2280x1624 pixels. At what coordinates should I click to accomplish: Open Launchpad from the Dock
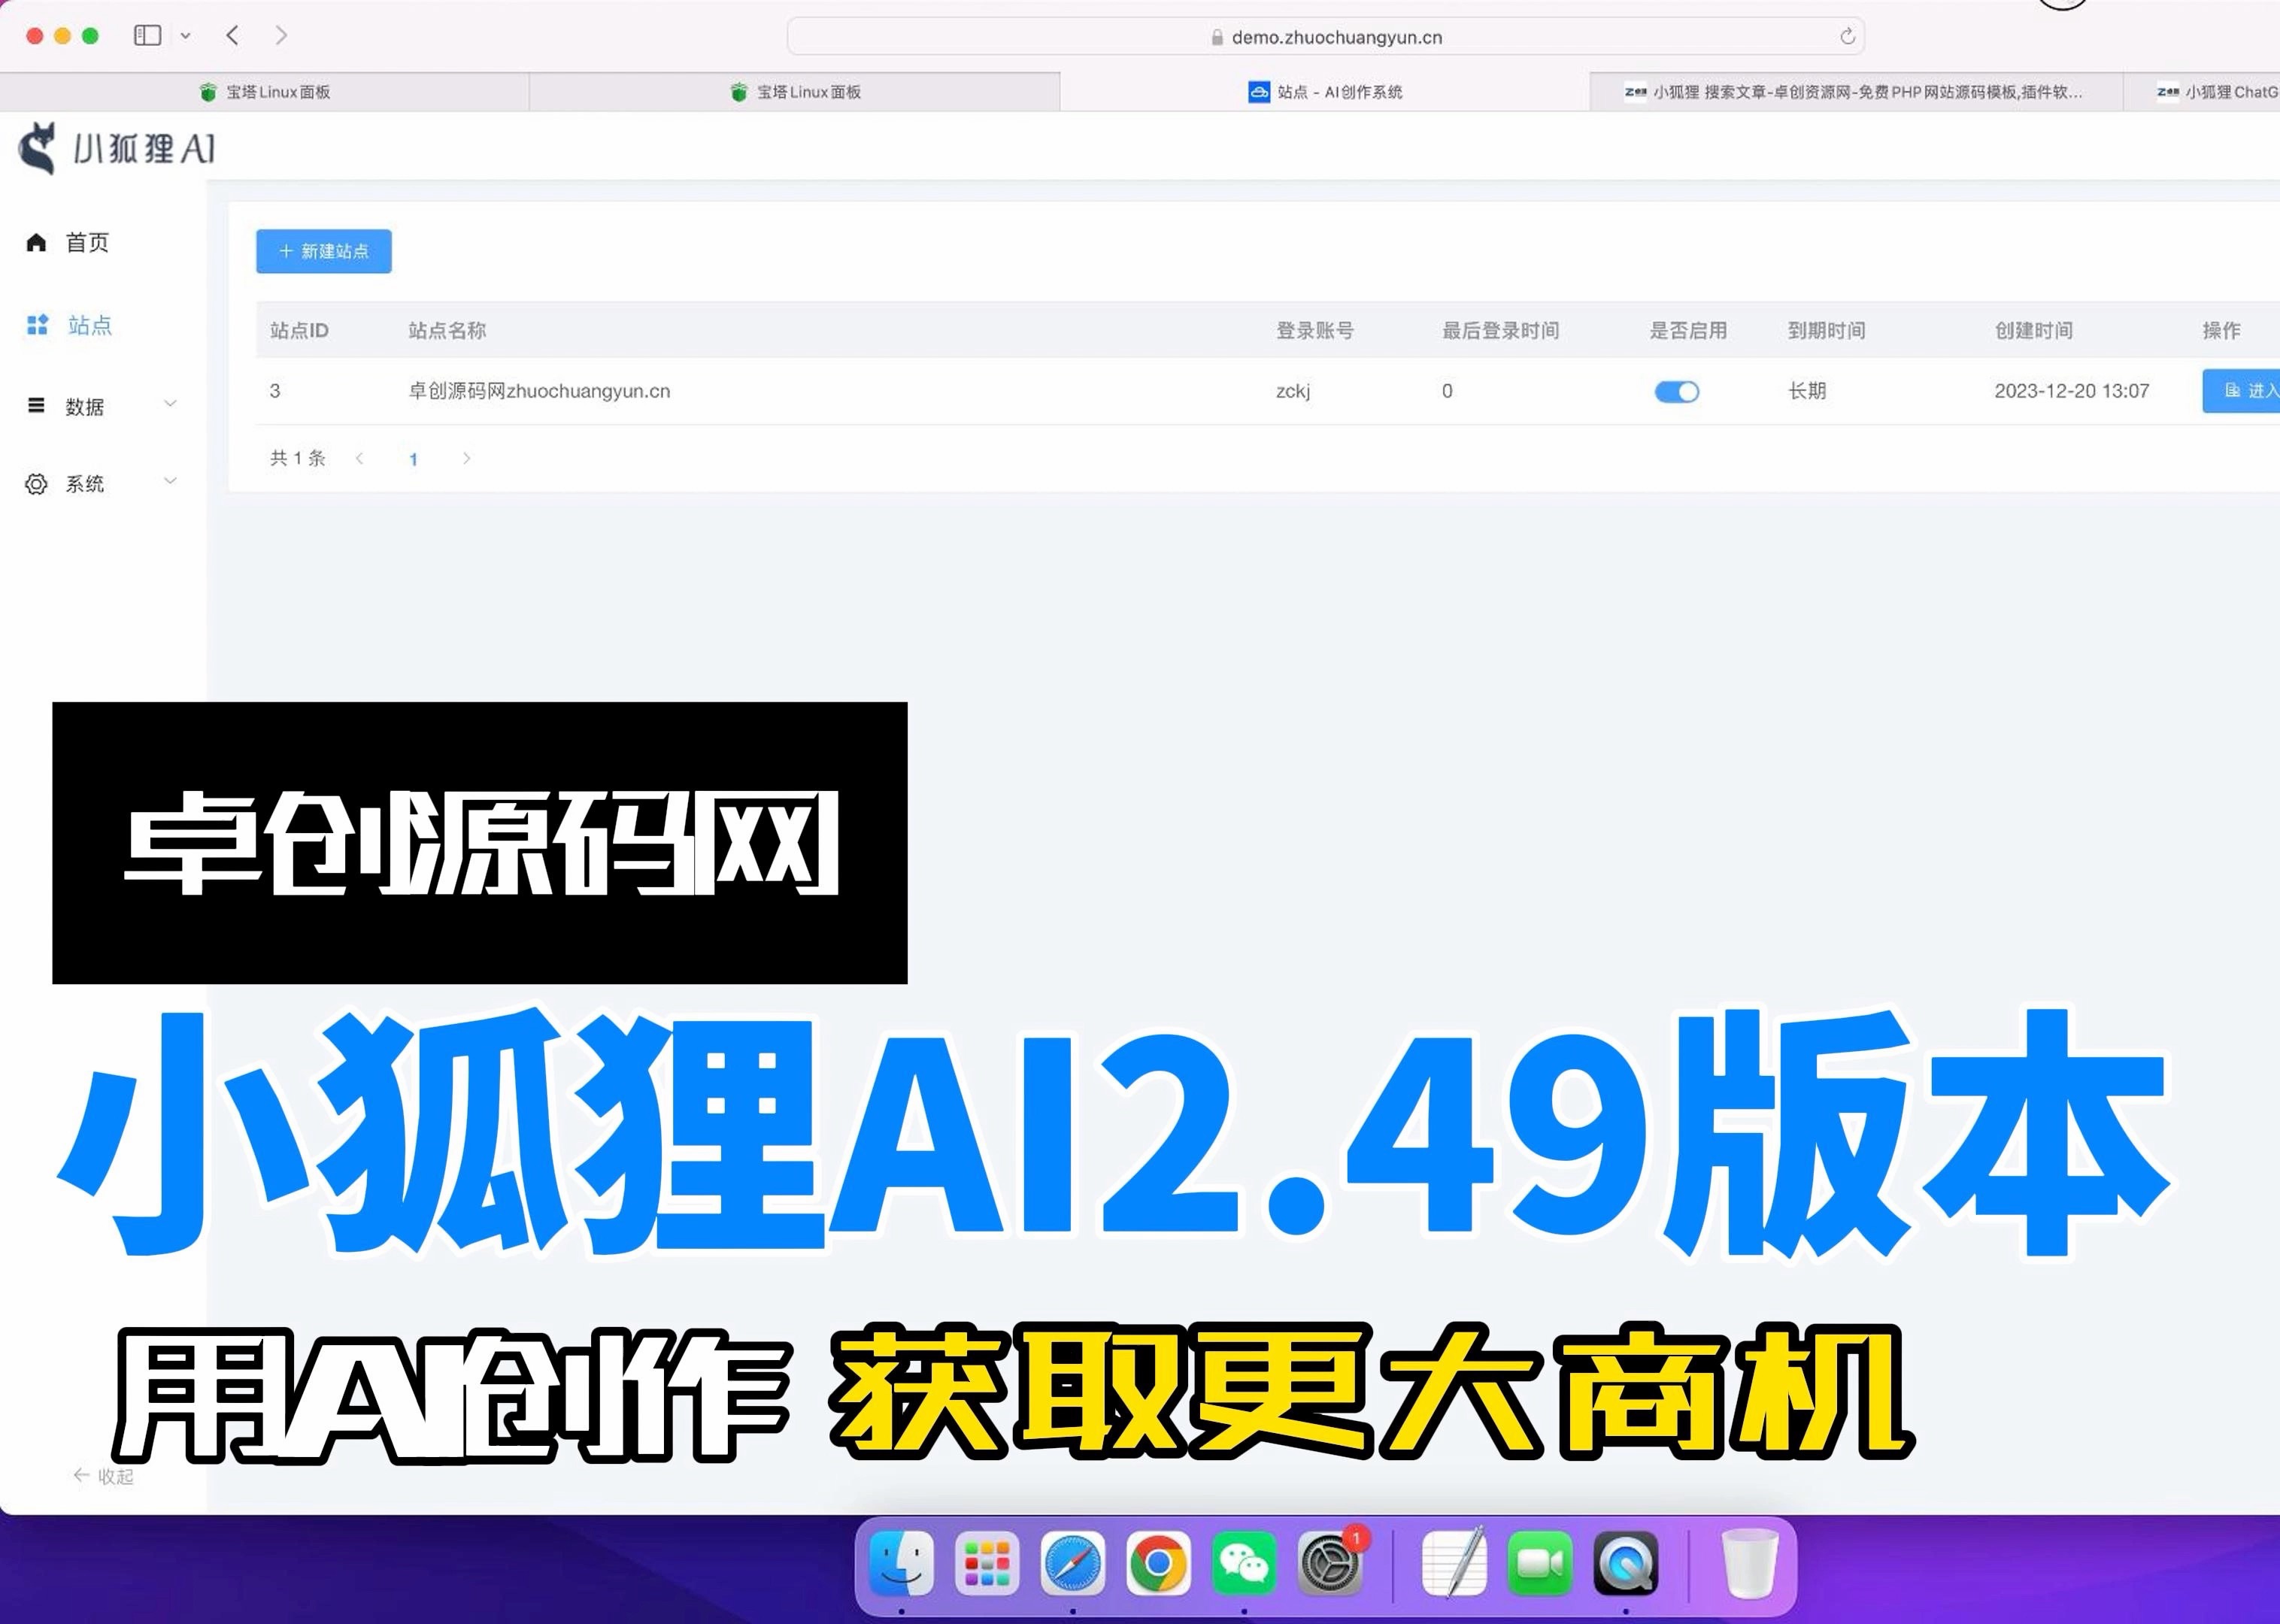coord(987,1563)
